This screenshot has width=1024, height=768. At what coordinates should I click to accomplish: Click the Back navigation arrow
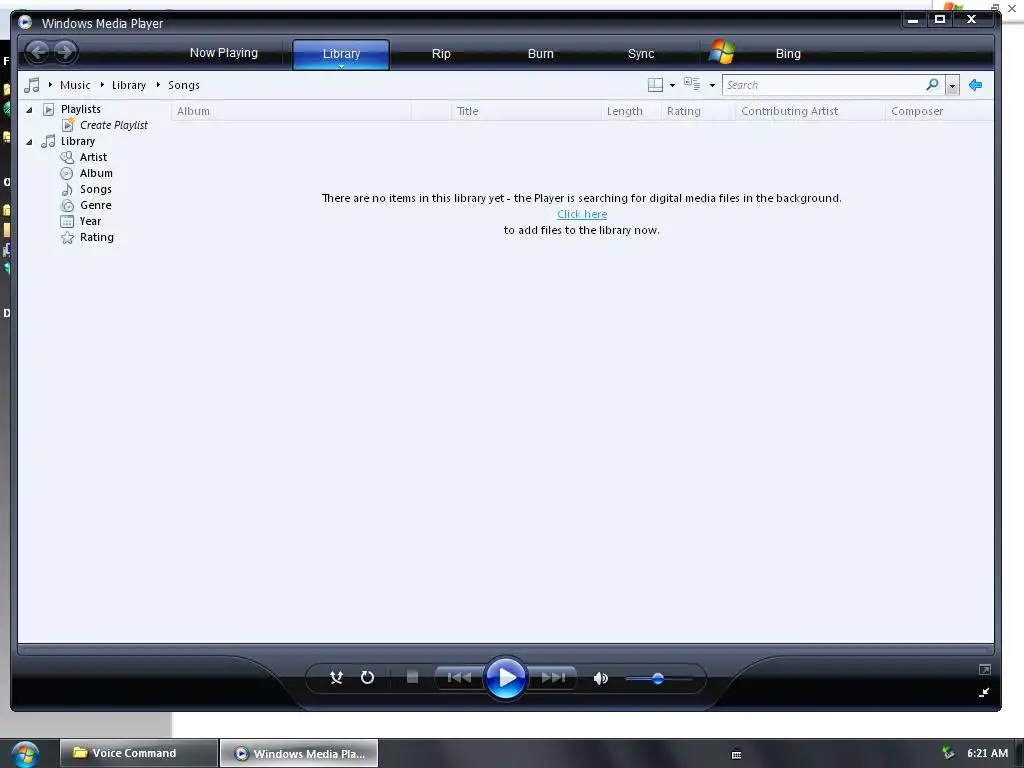click(x=38, y=52)
